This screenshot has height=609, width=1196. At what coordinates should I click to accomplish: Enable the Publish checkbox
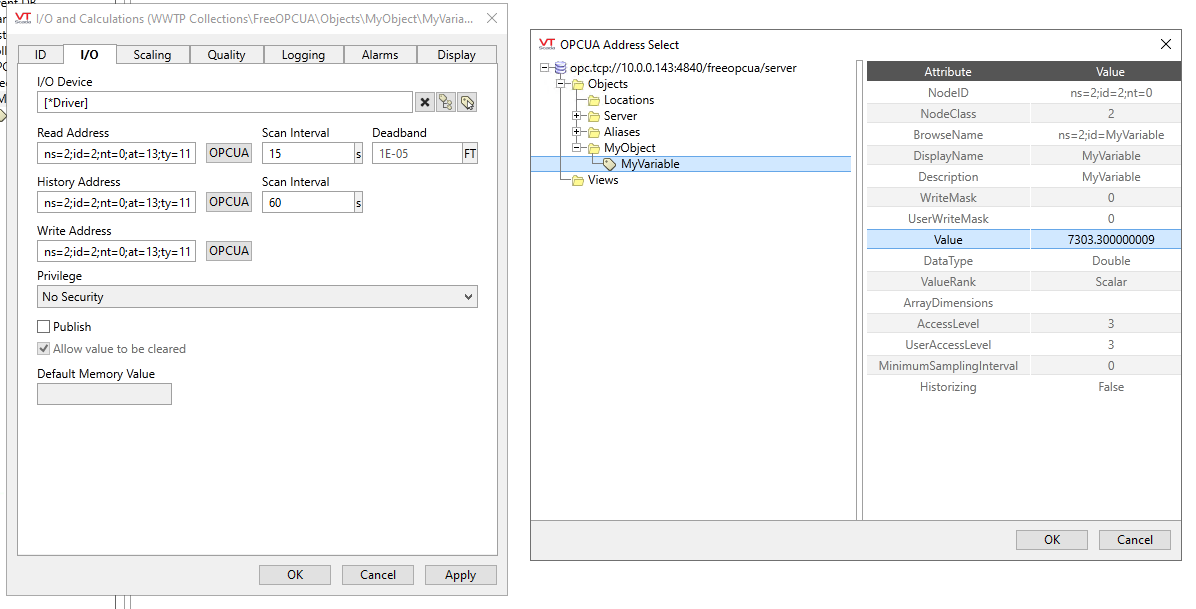(x=44, y=327)
